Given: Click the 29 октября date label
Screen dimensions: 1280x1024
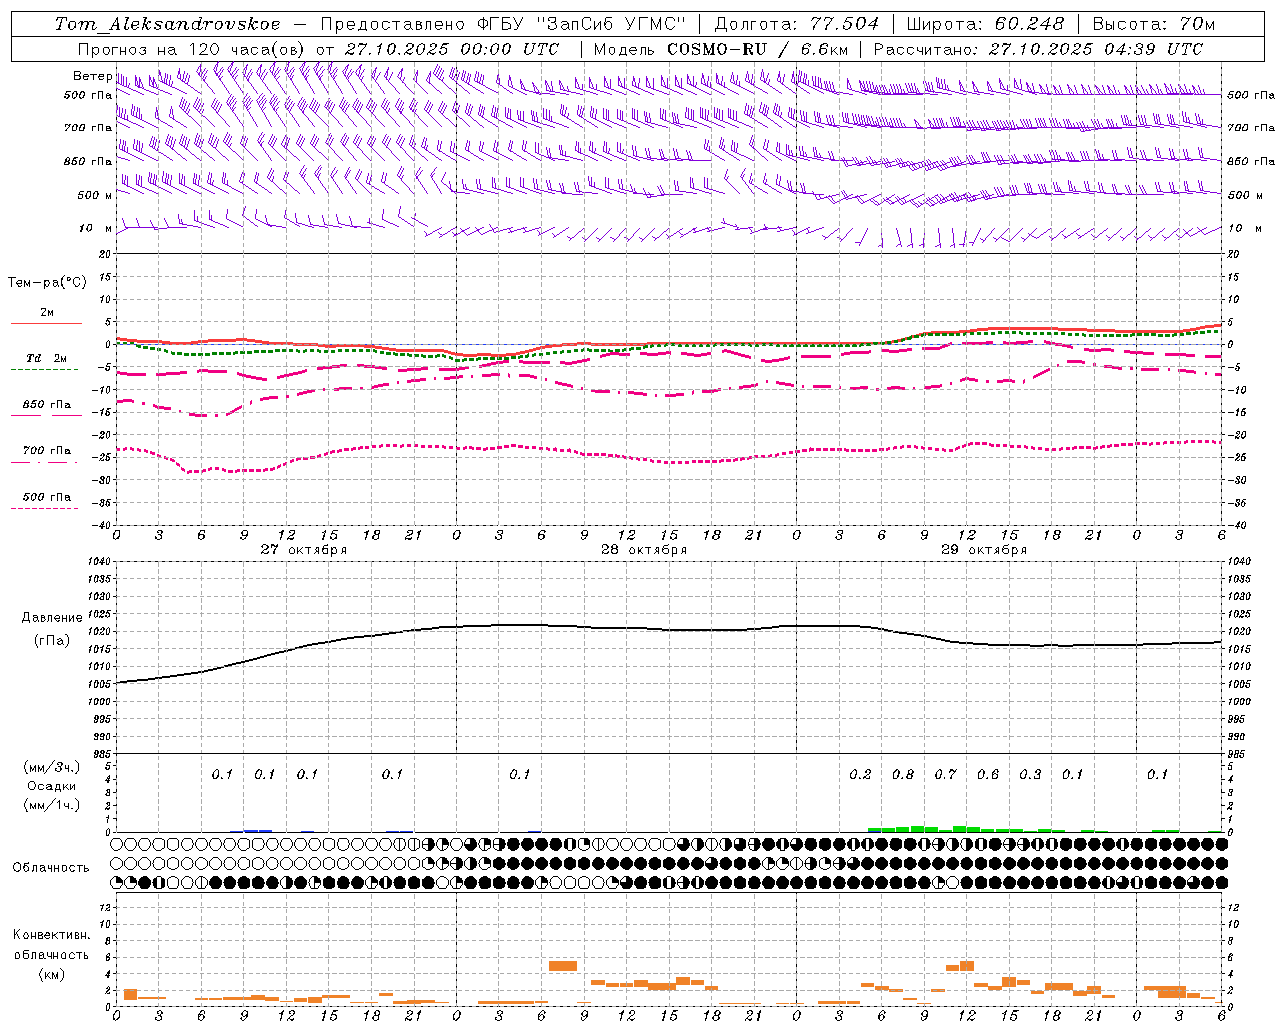Looking at the screenshot, I should point(984,550).
